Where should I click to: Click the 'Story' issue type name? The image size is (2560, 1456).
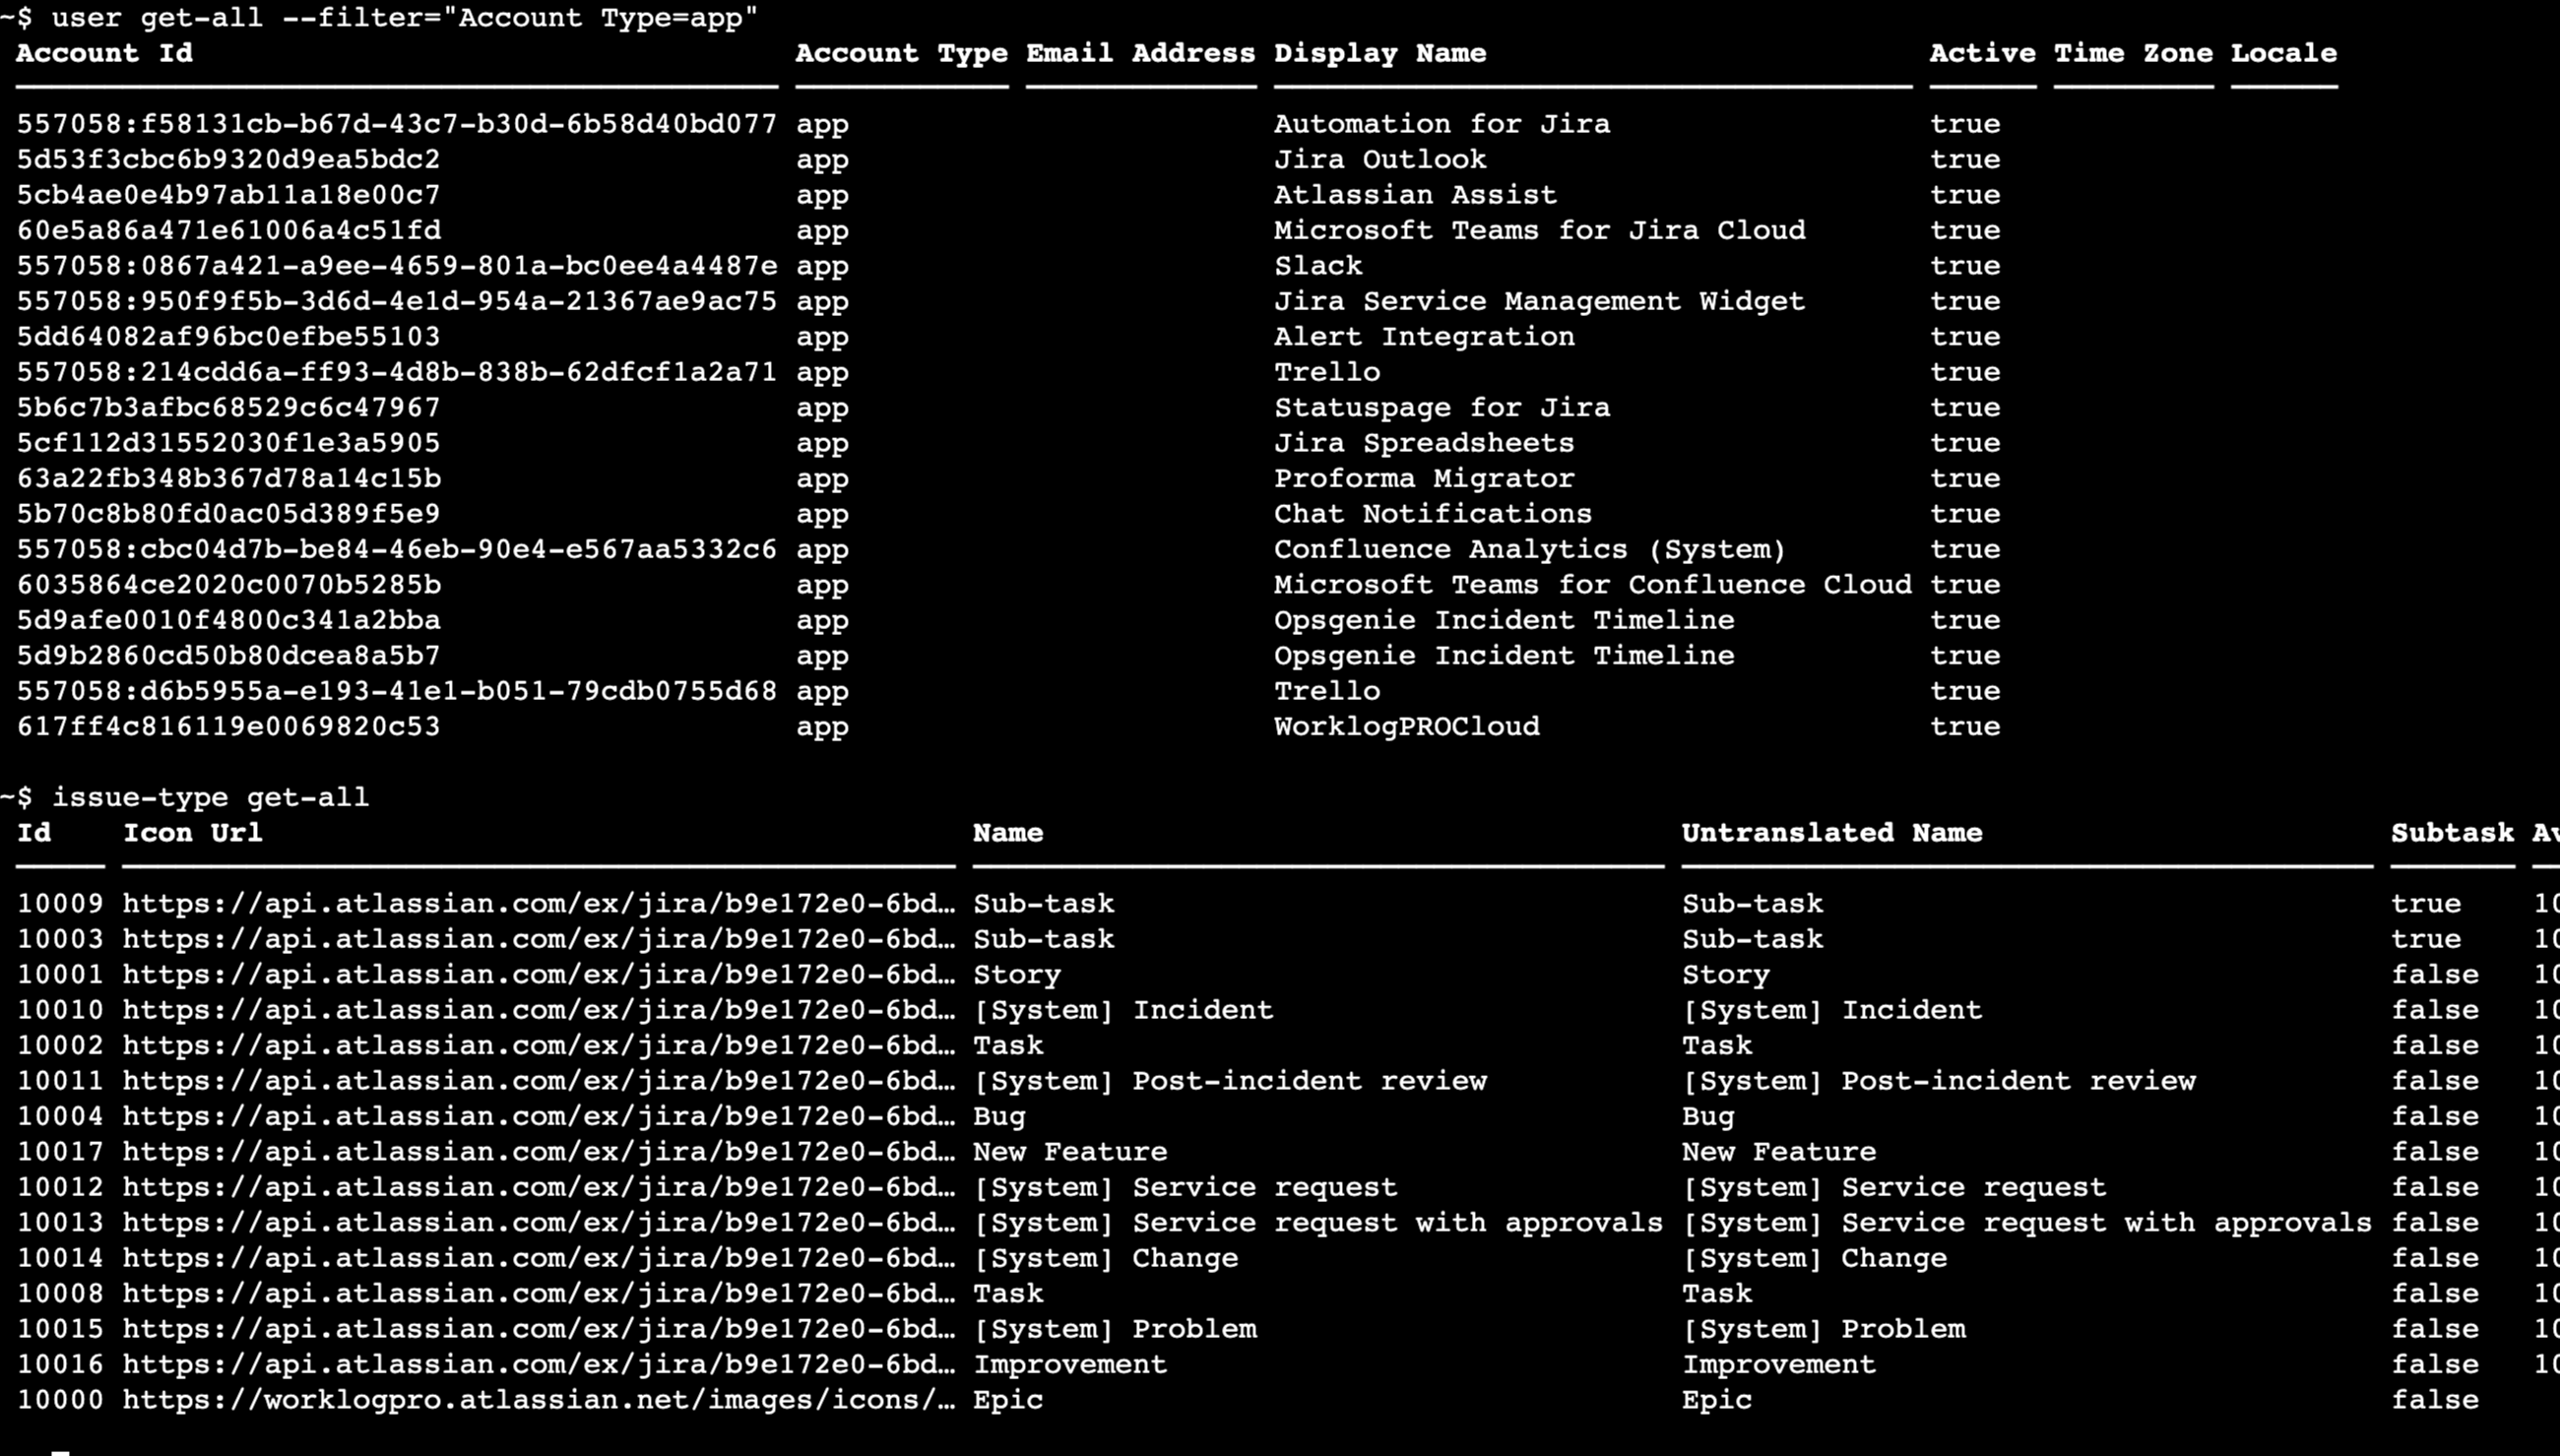tap(1016, 975)
